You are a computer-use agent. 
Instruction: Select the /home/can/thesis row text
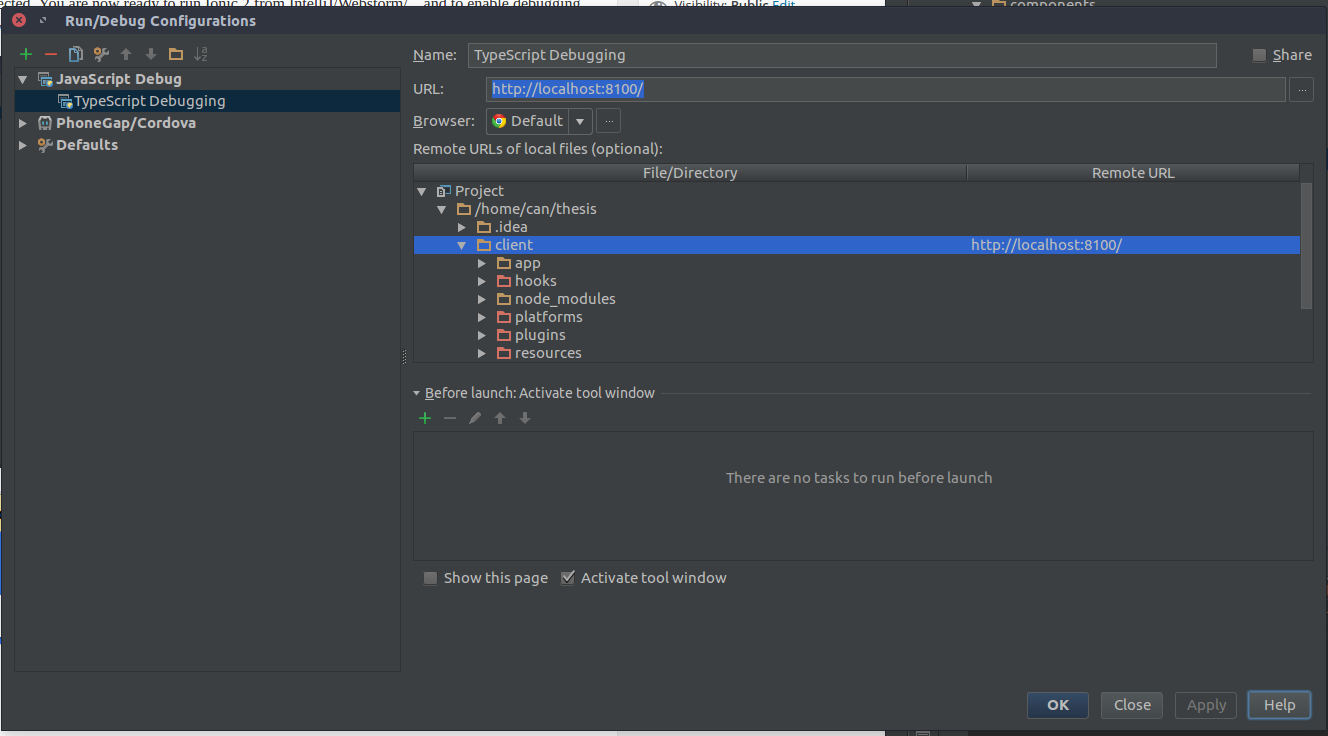click(536, 209)
